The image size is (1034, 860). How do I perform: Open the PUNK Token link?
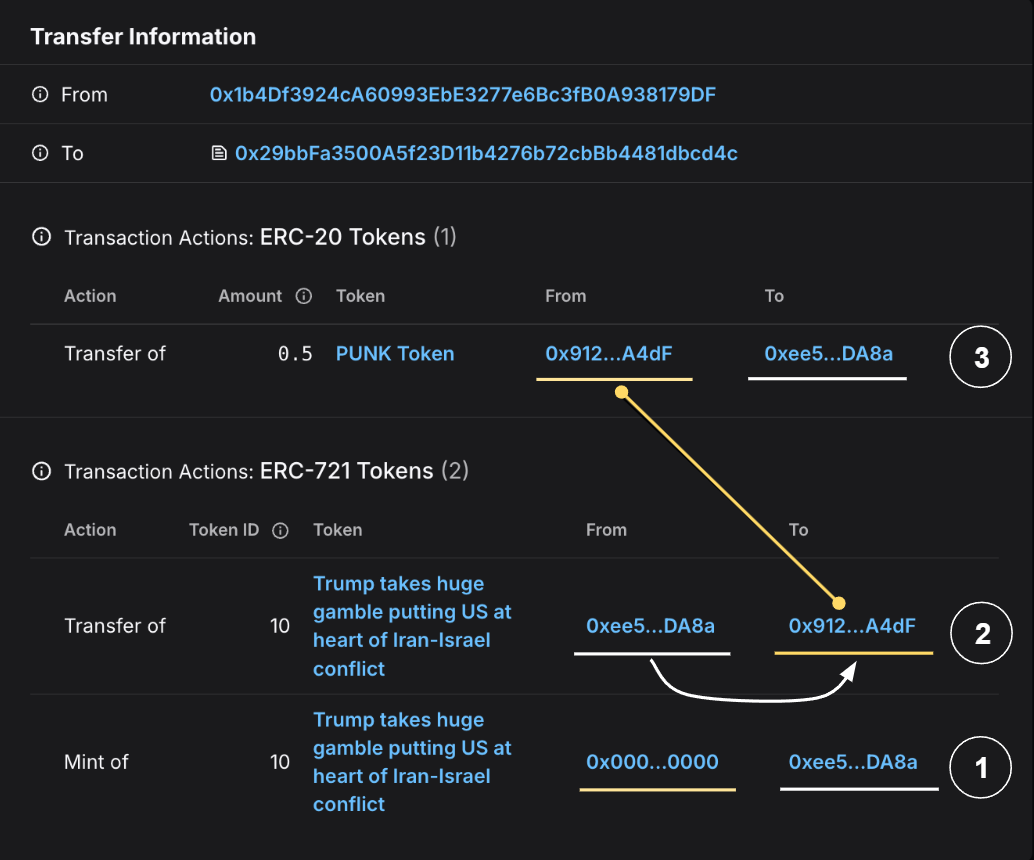tap(395, 353)
